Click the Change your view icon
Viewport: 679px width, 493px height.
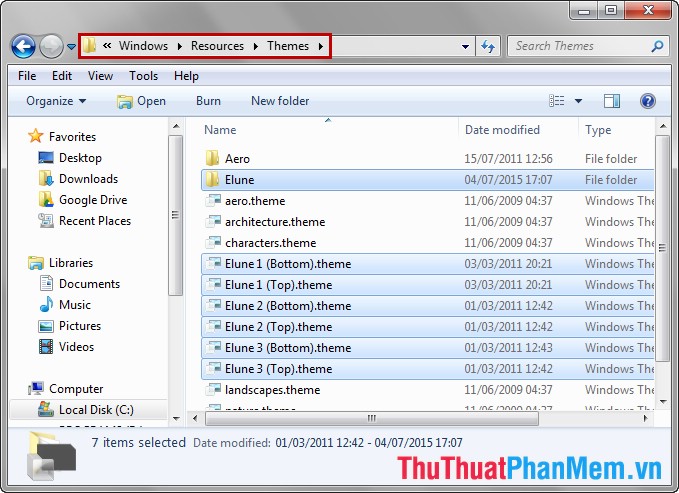pyautogui.click(x=556, y=101)
